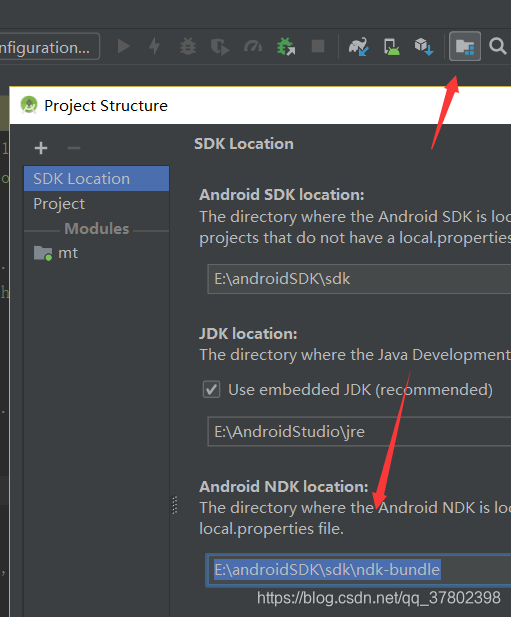Select Project in the sidebar list
The width and height of the screenshot is (511, 617).
tap(96, 204)
